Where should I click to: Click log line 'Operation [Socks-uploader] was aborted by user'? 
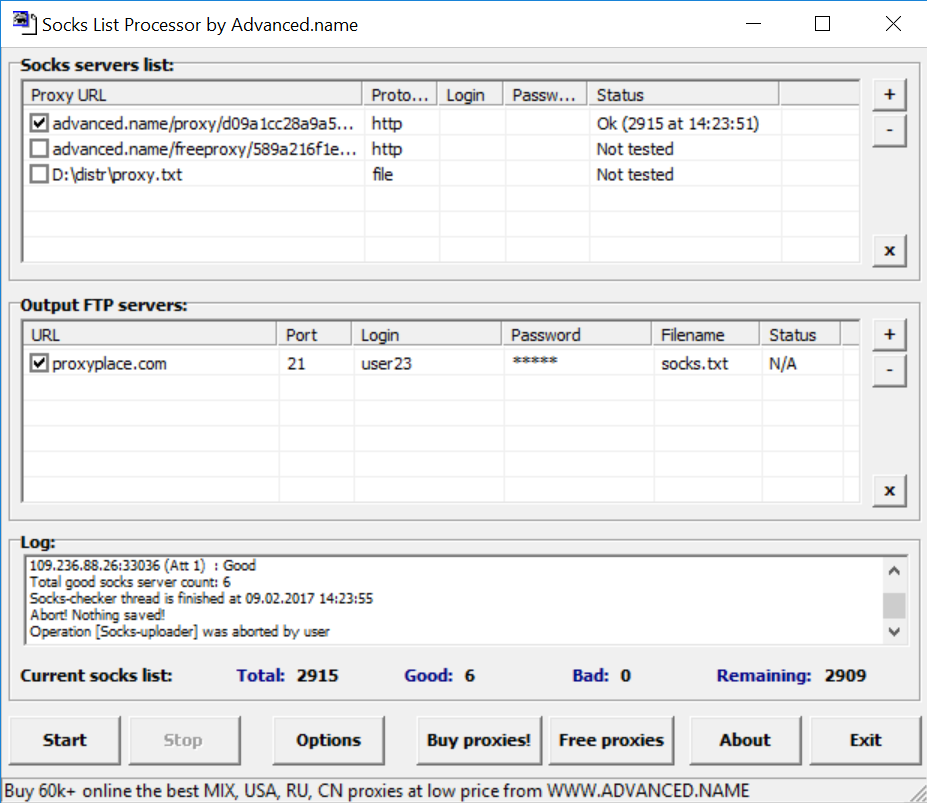tap(180, 632)
